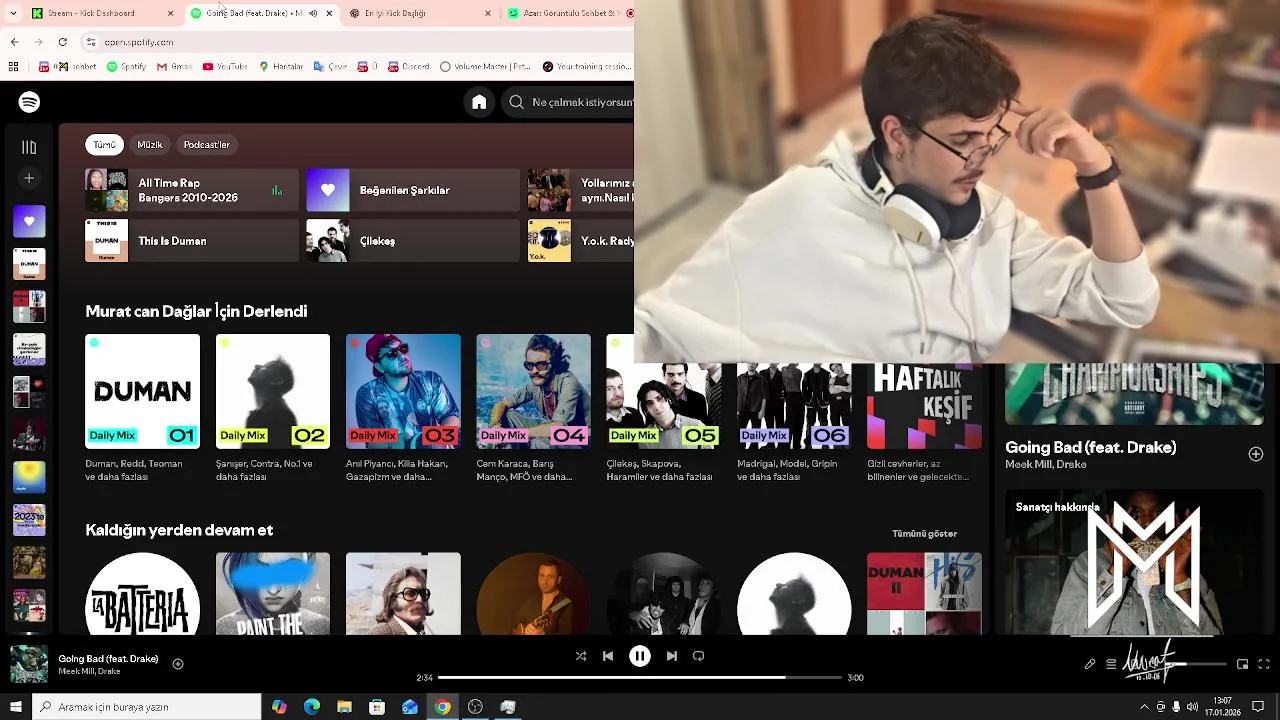Switch to Azar Görüntülü Sohbet tab

(567, 13)
